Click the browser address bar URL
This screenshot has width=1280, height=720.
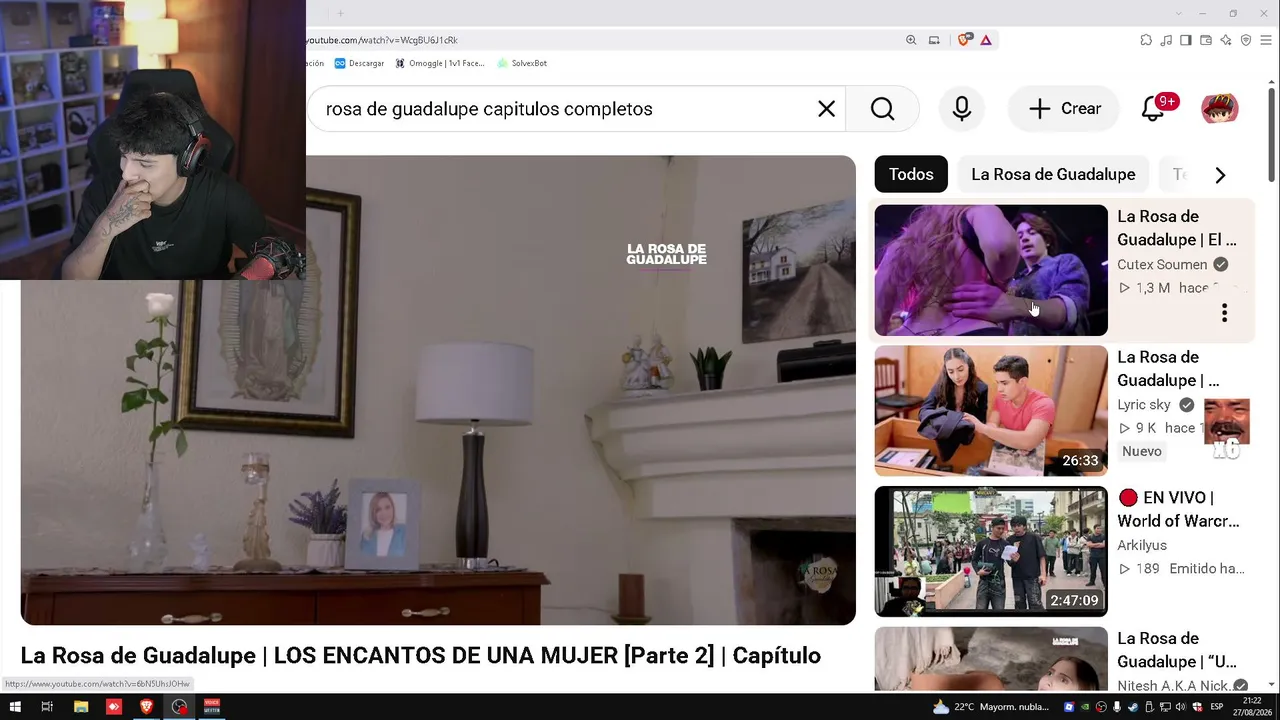381,40
